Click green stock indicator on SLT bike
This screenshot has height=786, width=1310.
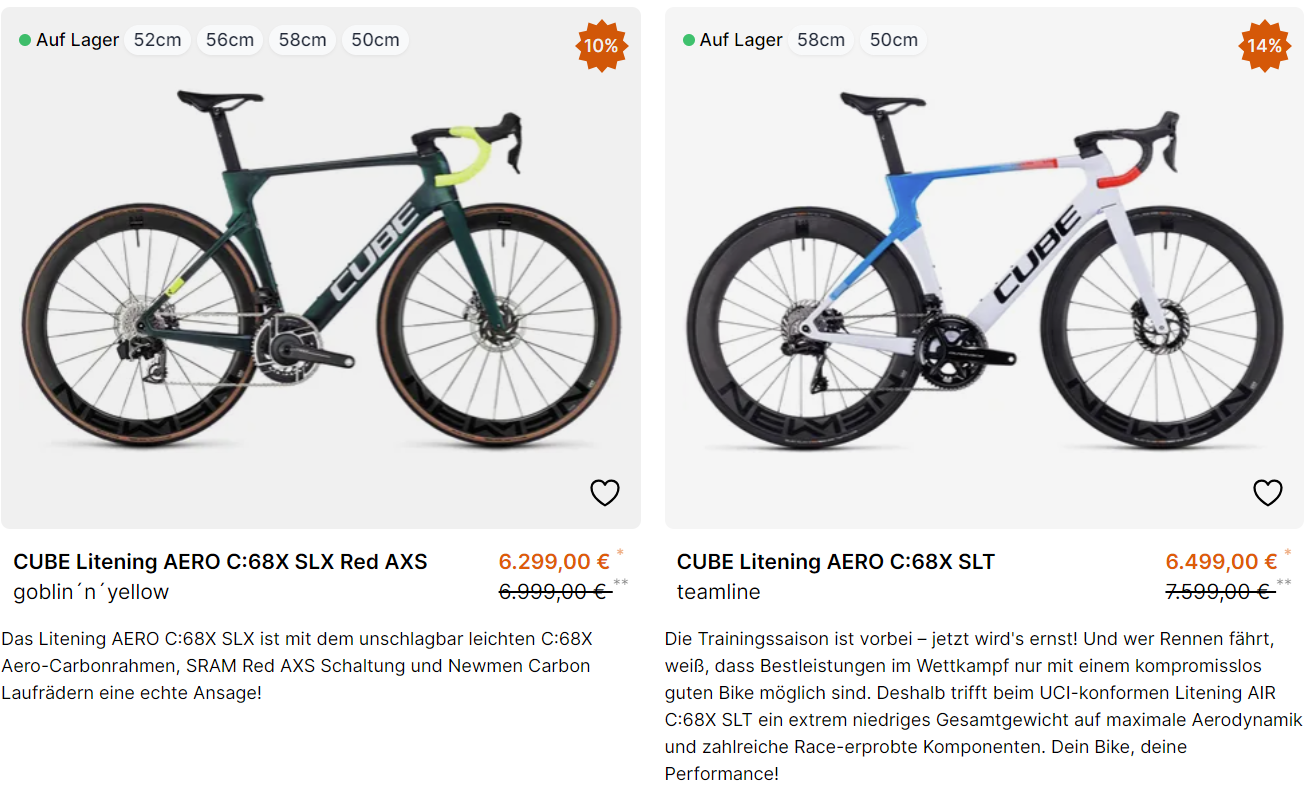point(689,40)
